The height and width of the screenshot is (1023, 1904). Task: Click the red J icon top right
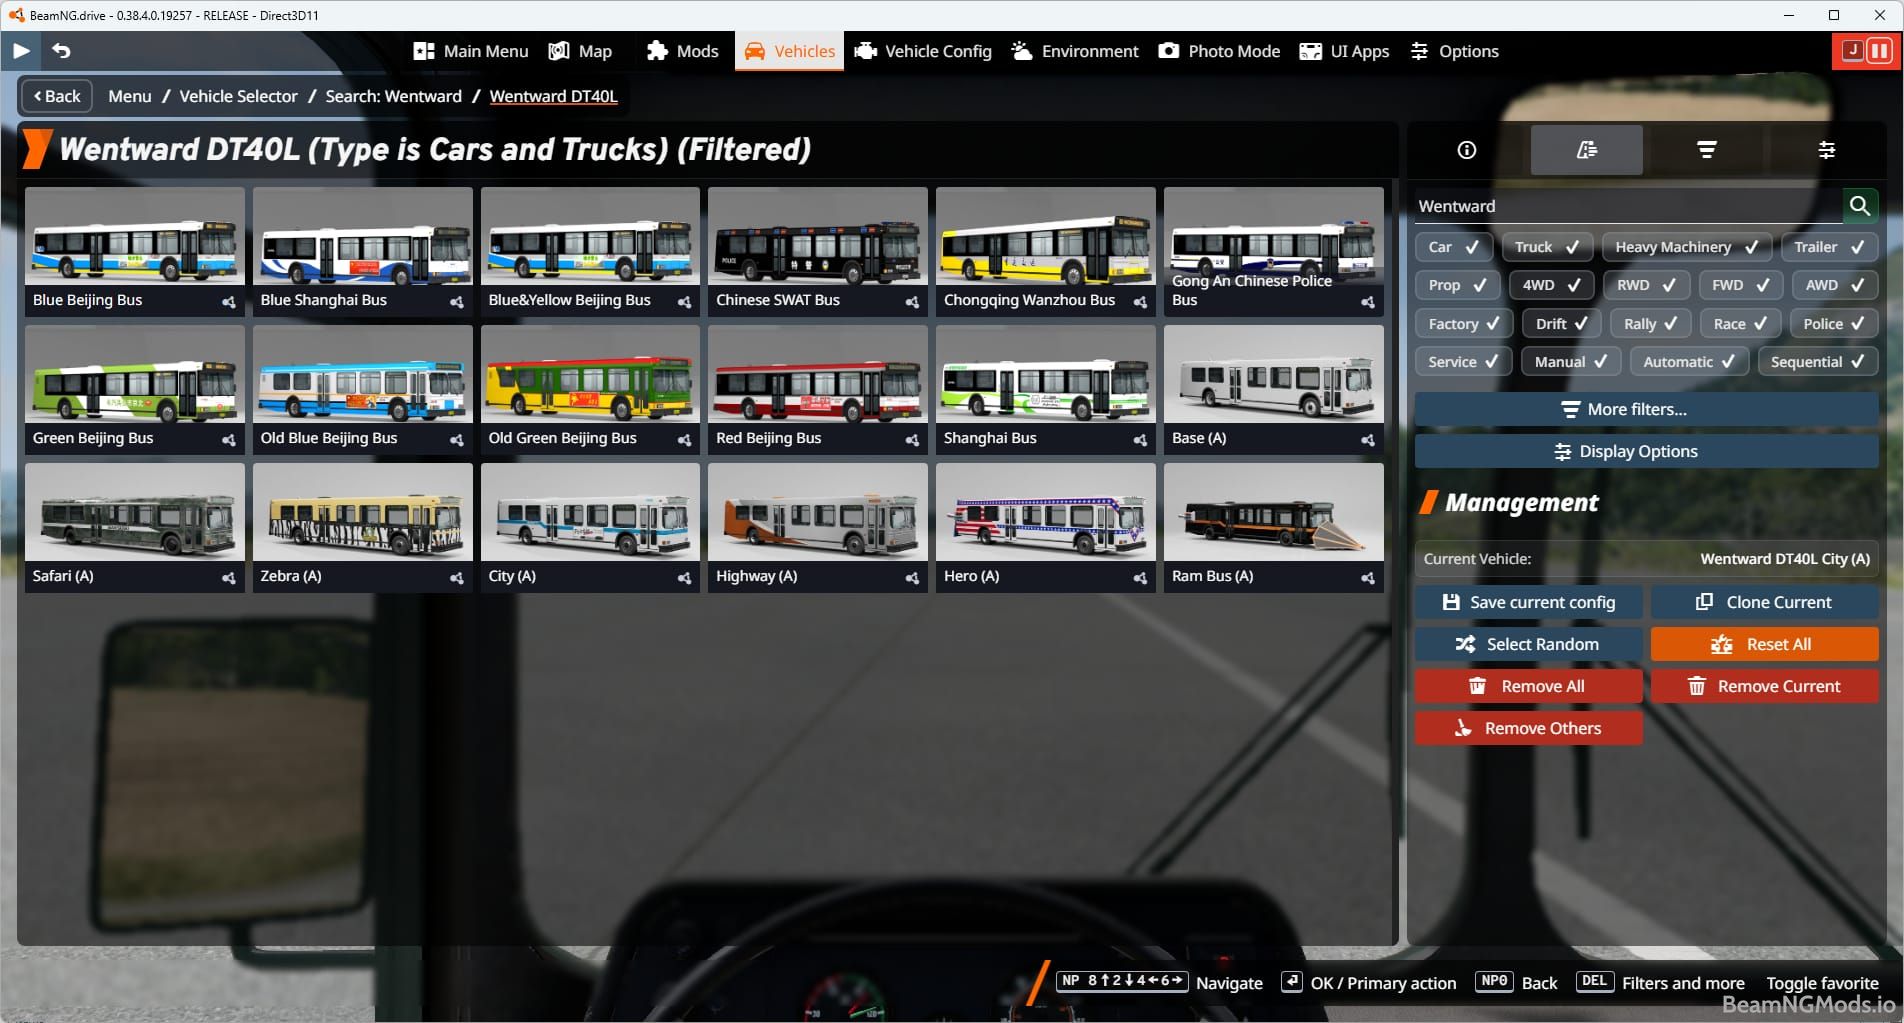pyautogui.click(x=1852, y=50)
